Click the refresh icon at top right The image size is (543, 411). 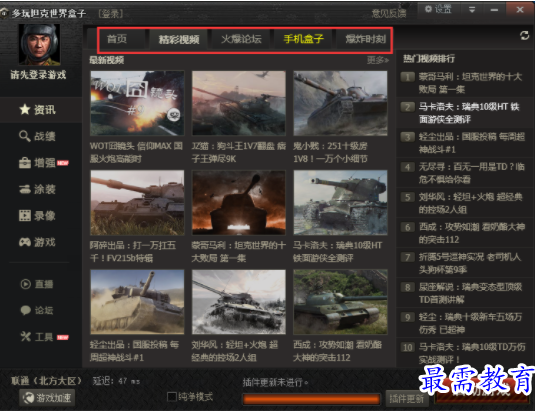pos(524,36)
